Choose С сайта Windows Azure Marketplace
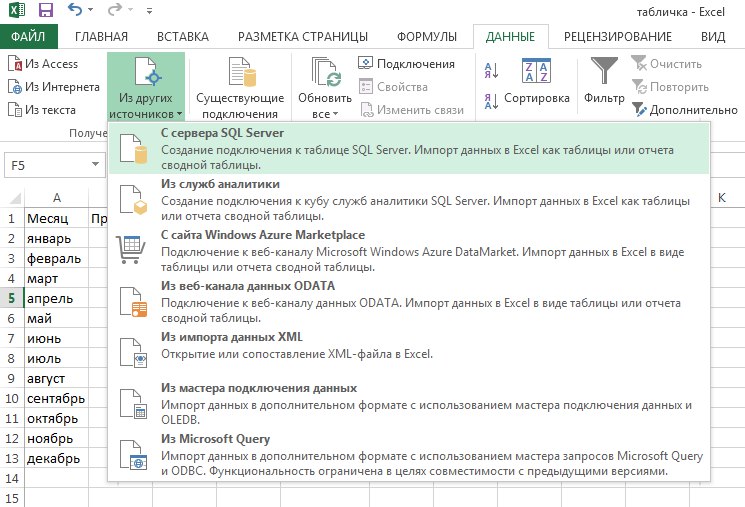 point(409,250)
